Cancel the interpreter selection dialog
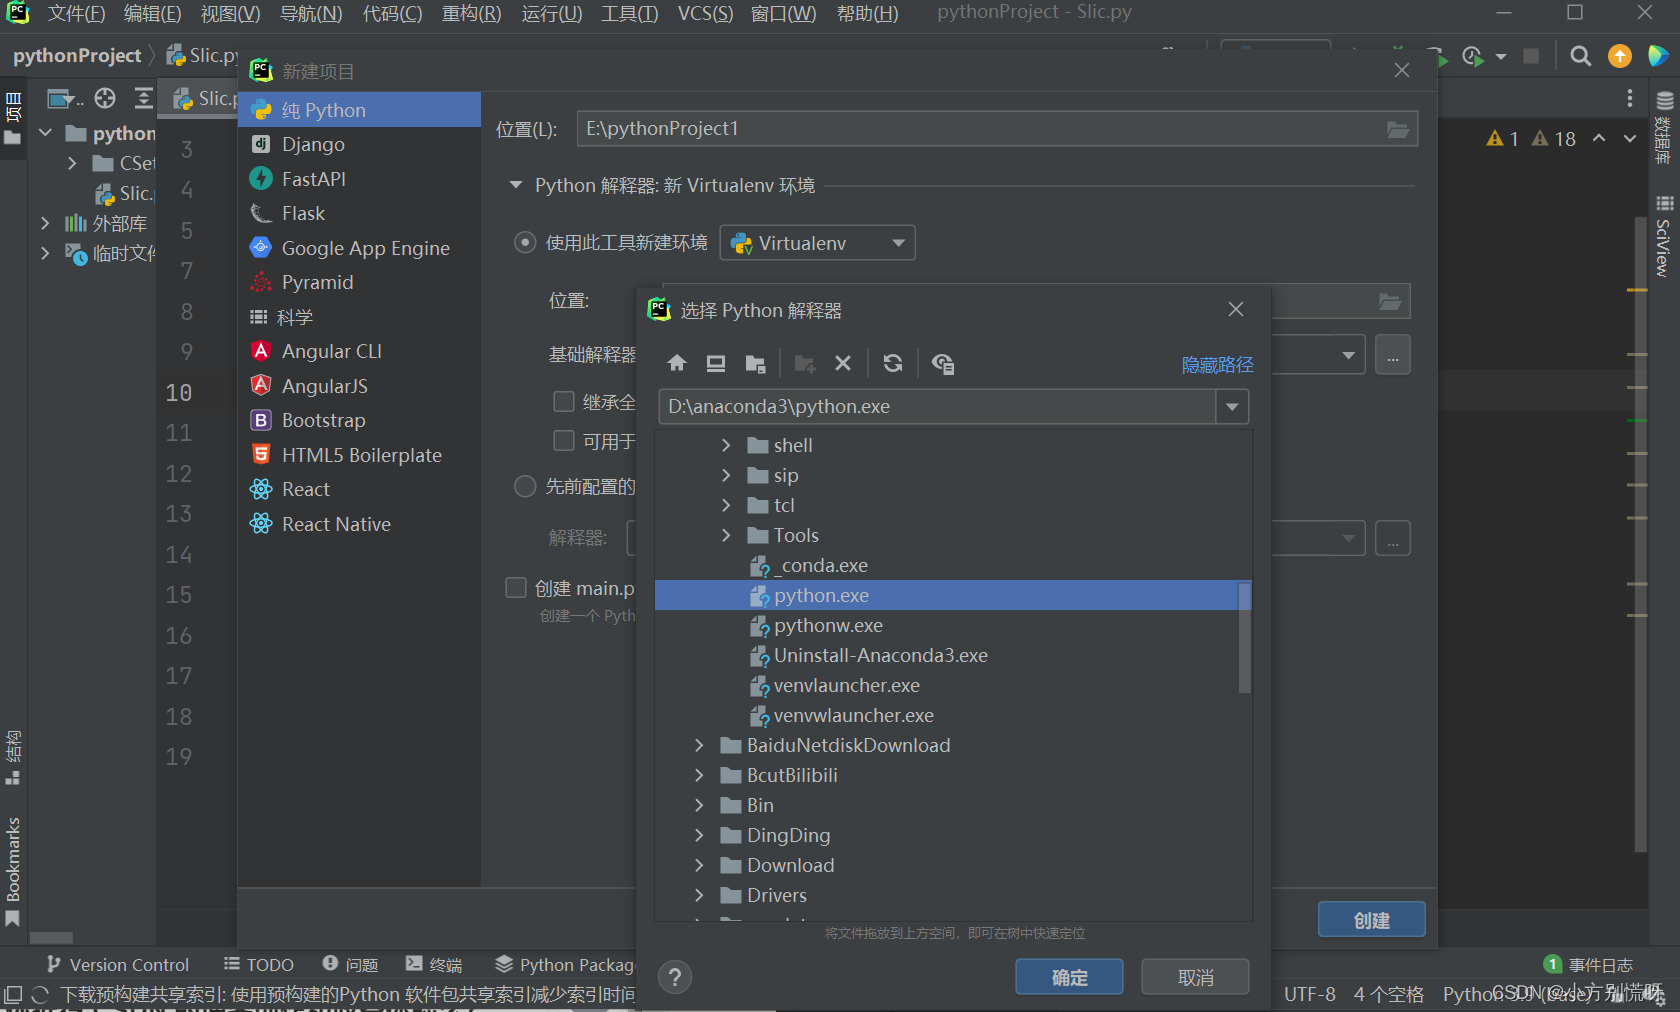This screenshot has width=1680, height=1012. pyautogui.click(x=1195, y=977)
